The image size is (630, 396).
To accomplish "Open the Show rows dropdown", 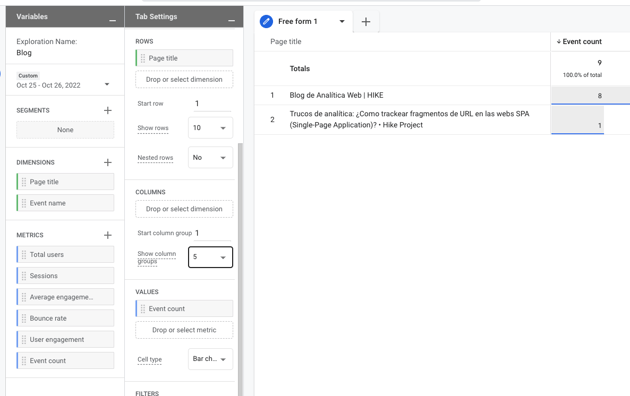I will [x=210, y=128].
